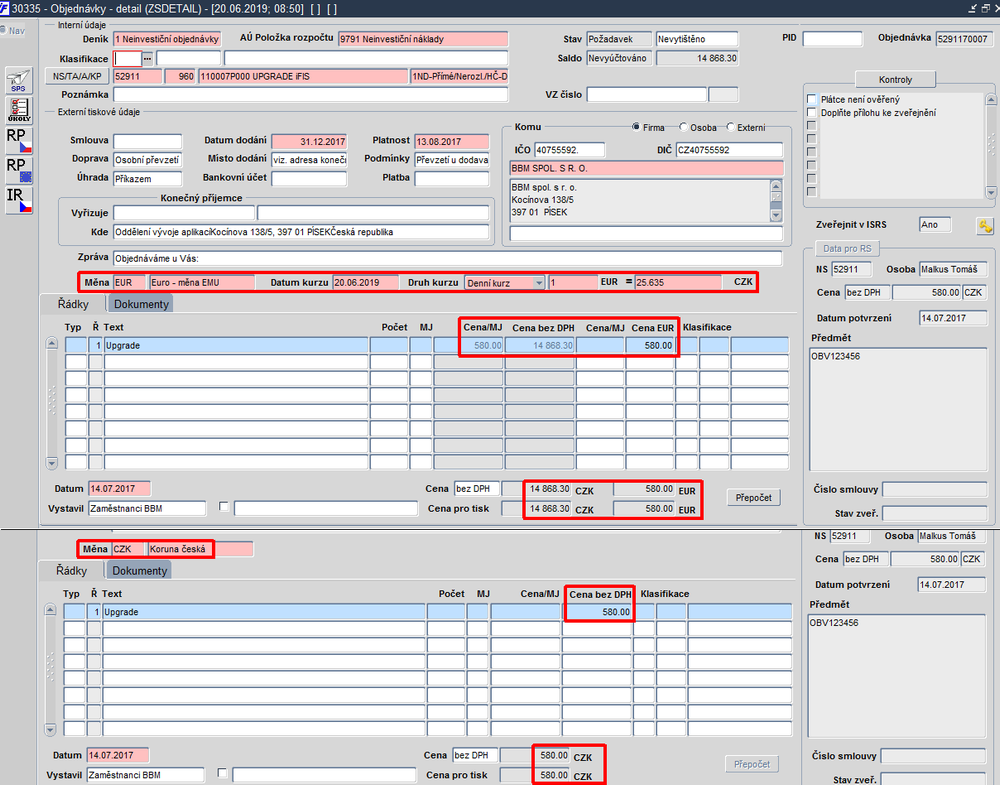Tick the Doplňte přílohu ke zveřejnění checkbox
Screen dimensions: 1000x785
pos(812,113)
